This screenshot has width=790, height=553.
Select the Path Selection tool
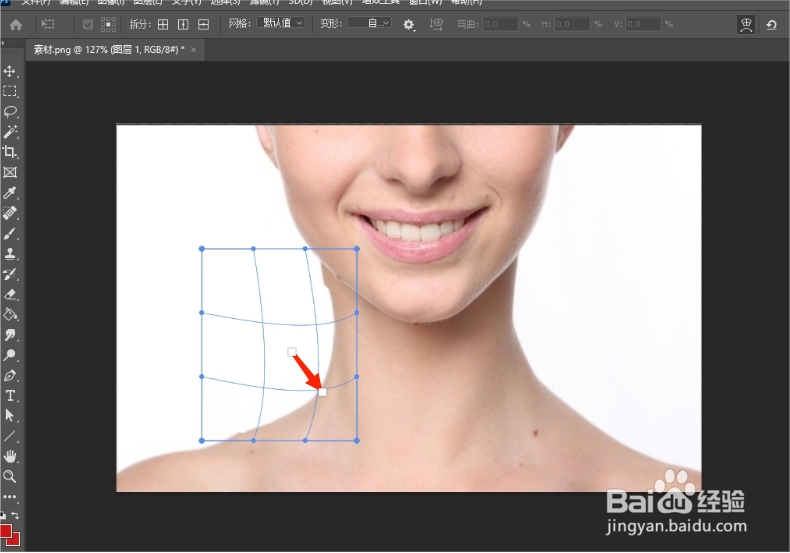tap(10, 416)
